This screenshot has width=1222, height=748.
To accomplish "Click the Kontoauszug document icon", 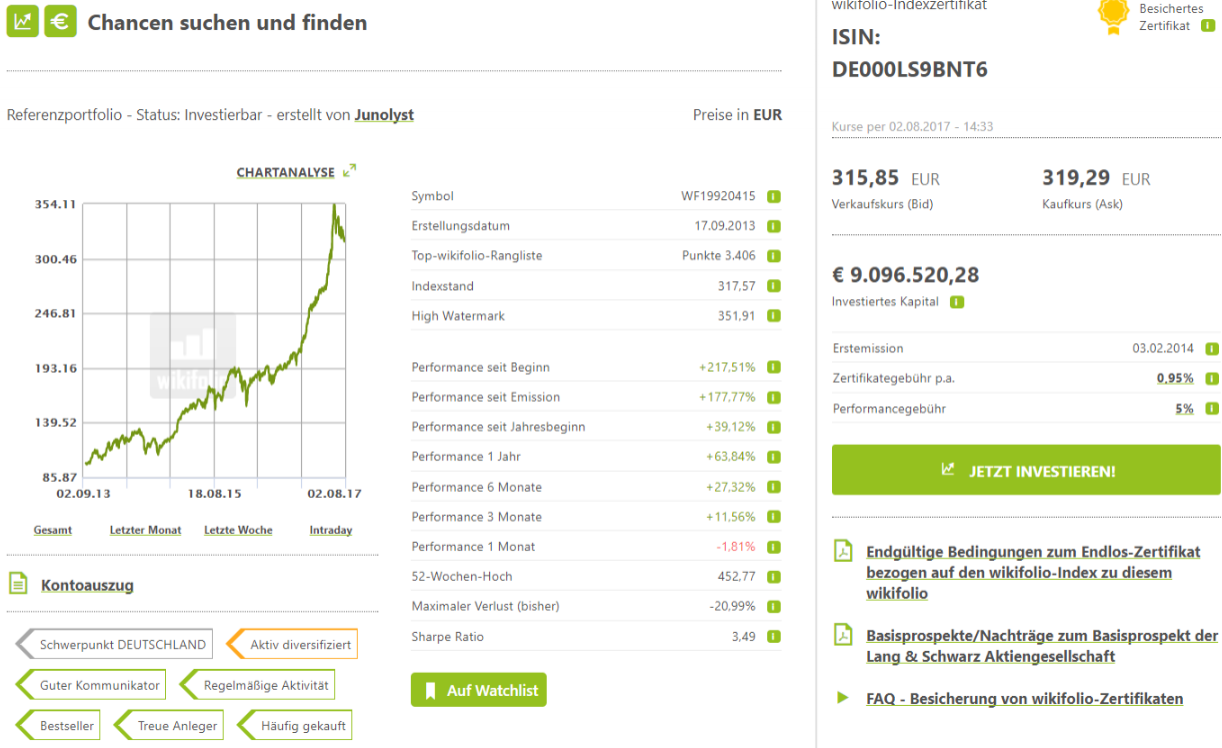I will (18, 584).
